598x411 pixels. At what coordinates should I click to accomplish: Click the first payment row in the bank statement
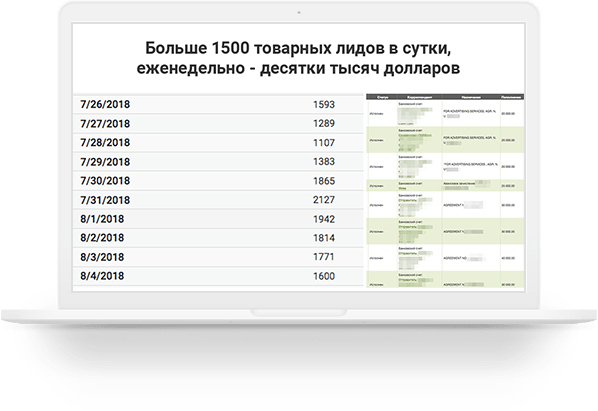point(445,113)
